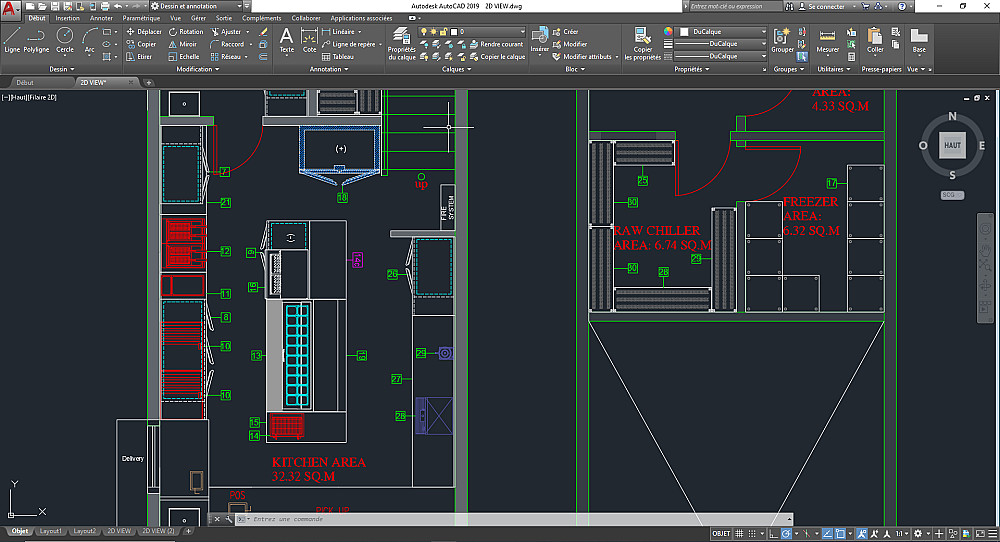The width and height of the screenshot is (1000, 542).
Task: Open the Insertion ribbon tab
Action: 68,18
